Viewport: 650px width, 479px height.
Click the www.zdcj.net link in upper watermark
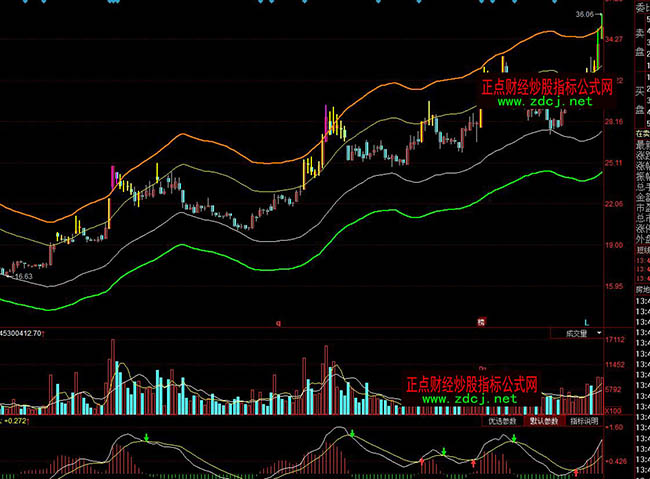tap(544, 101)
